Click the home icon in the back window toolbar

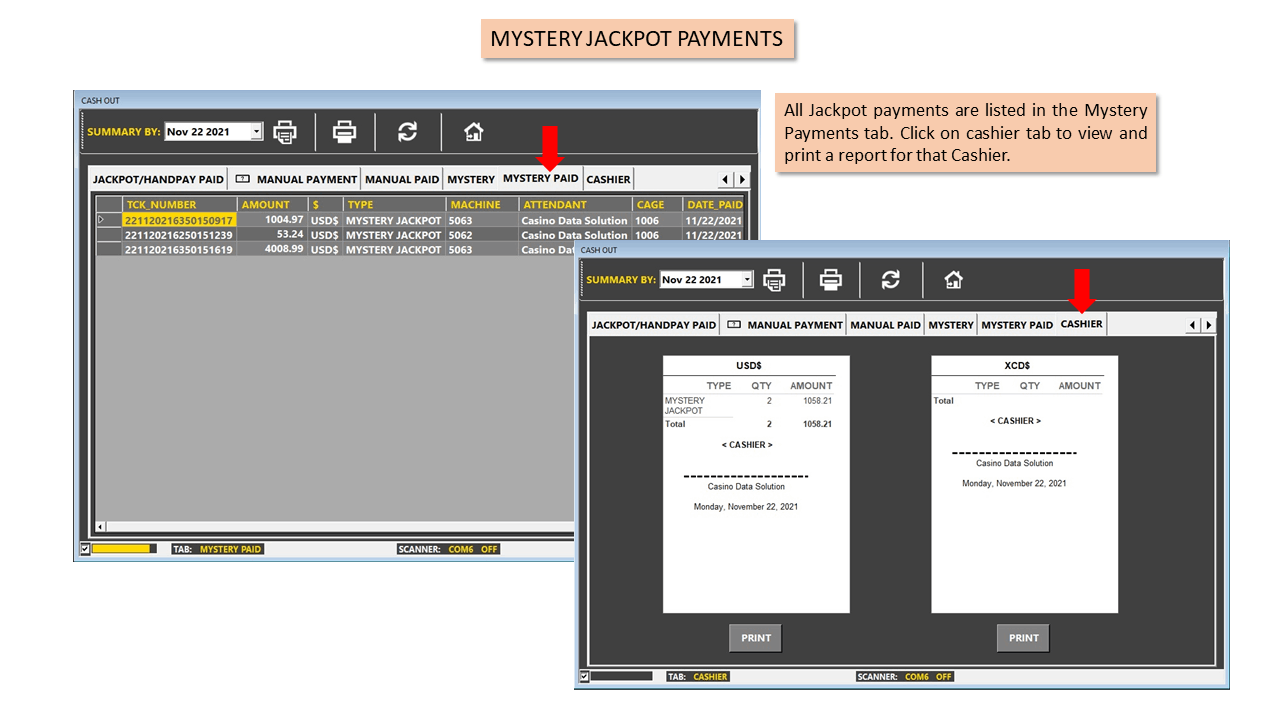pyautogui.click(x=474, y=131)
